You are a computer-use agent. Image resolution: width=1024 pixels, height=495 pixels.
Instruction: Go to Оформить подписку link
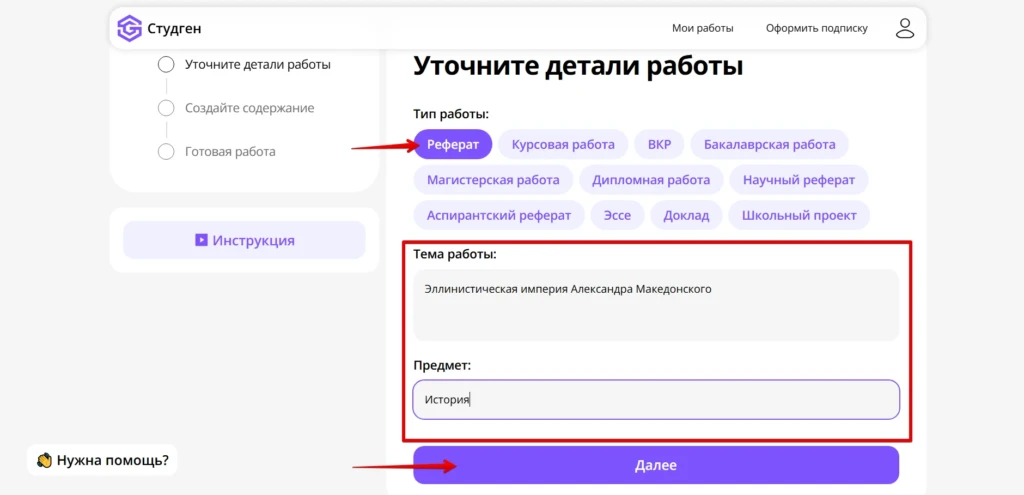coord(817,28)
